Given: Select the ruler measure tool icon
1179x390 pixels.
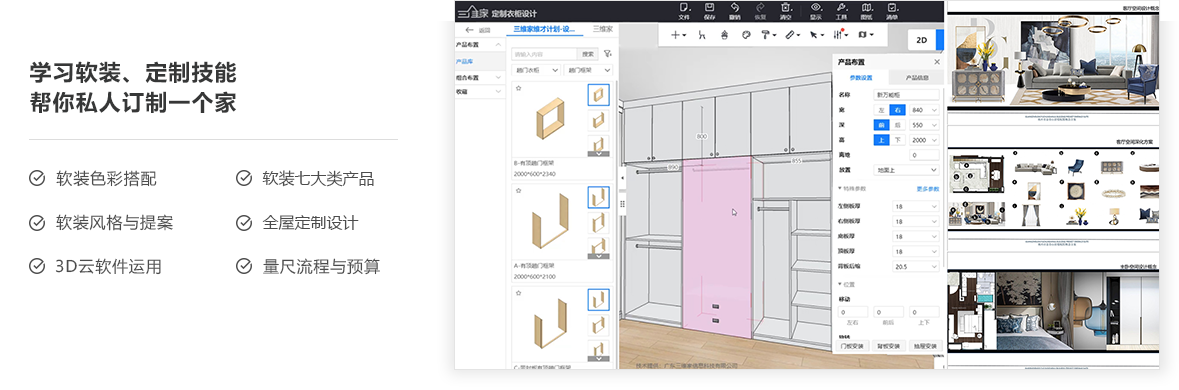Looking at the screenshot, I should (791, 35).
